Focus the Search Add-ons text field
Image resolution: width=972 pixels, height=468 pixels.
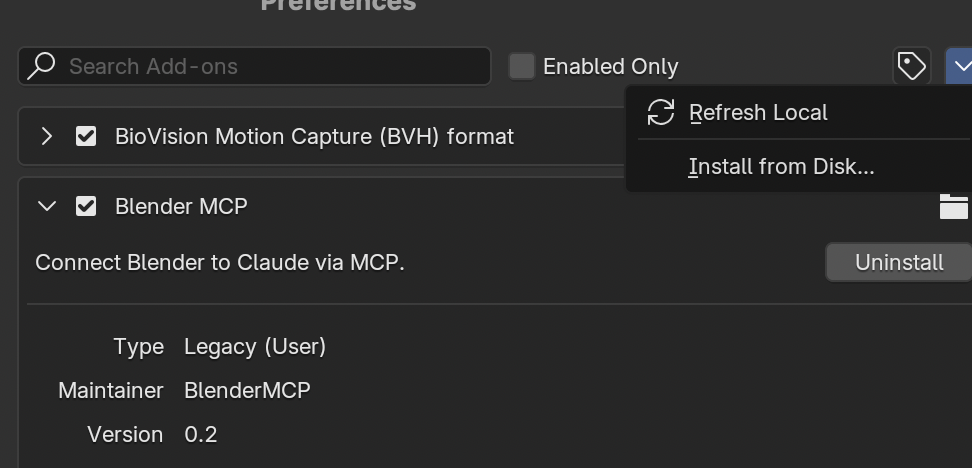coord(254,66)
